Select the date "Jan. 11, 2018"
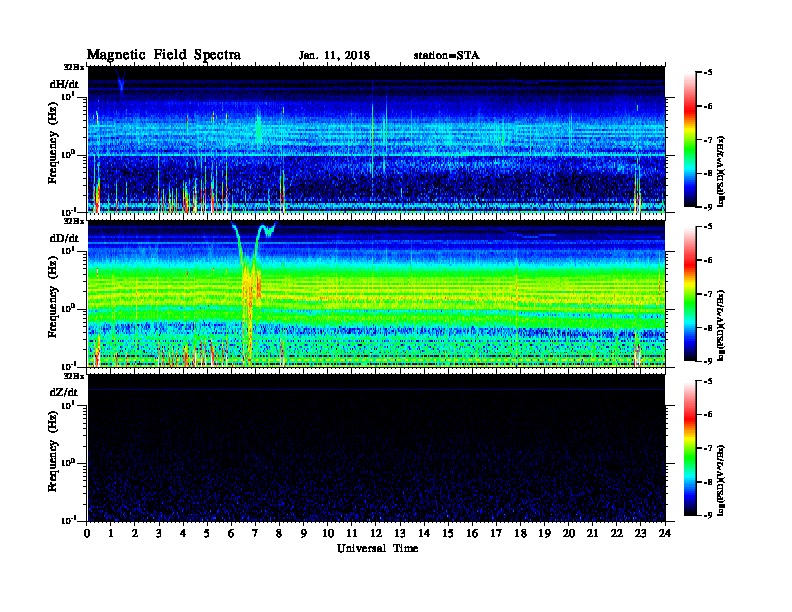This screenshot has height=612, width=792. click(334, 56)
